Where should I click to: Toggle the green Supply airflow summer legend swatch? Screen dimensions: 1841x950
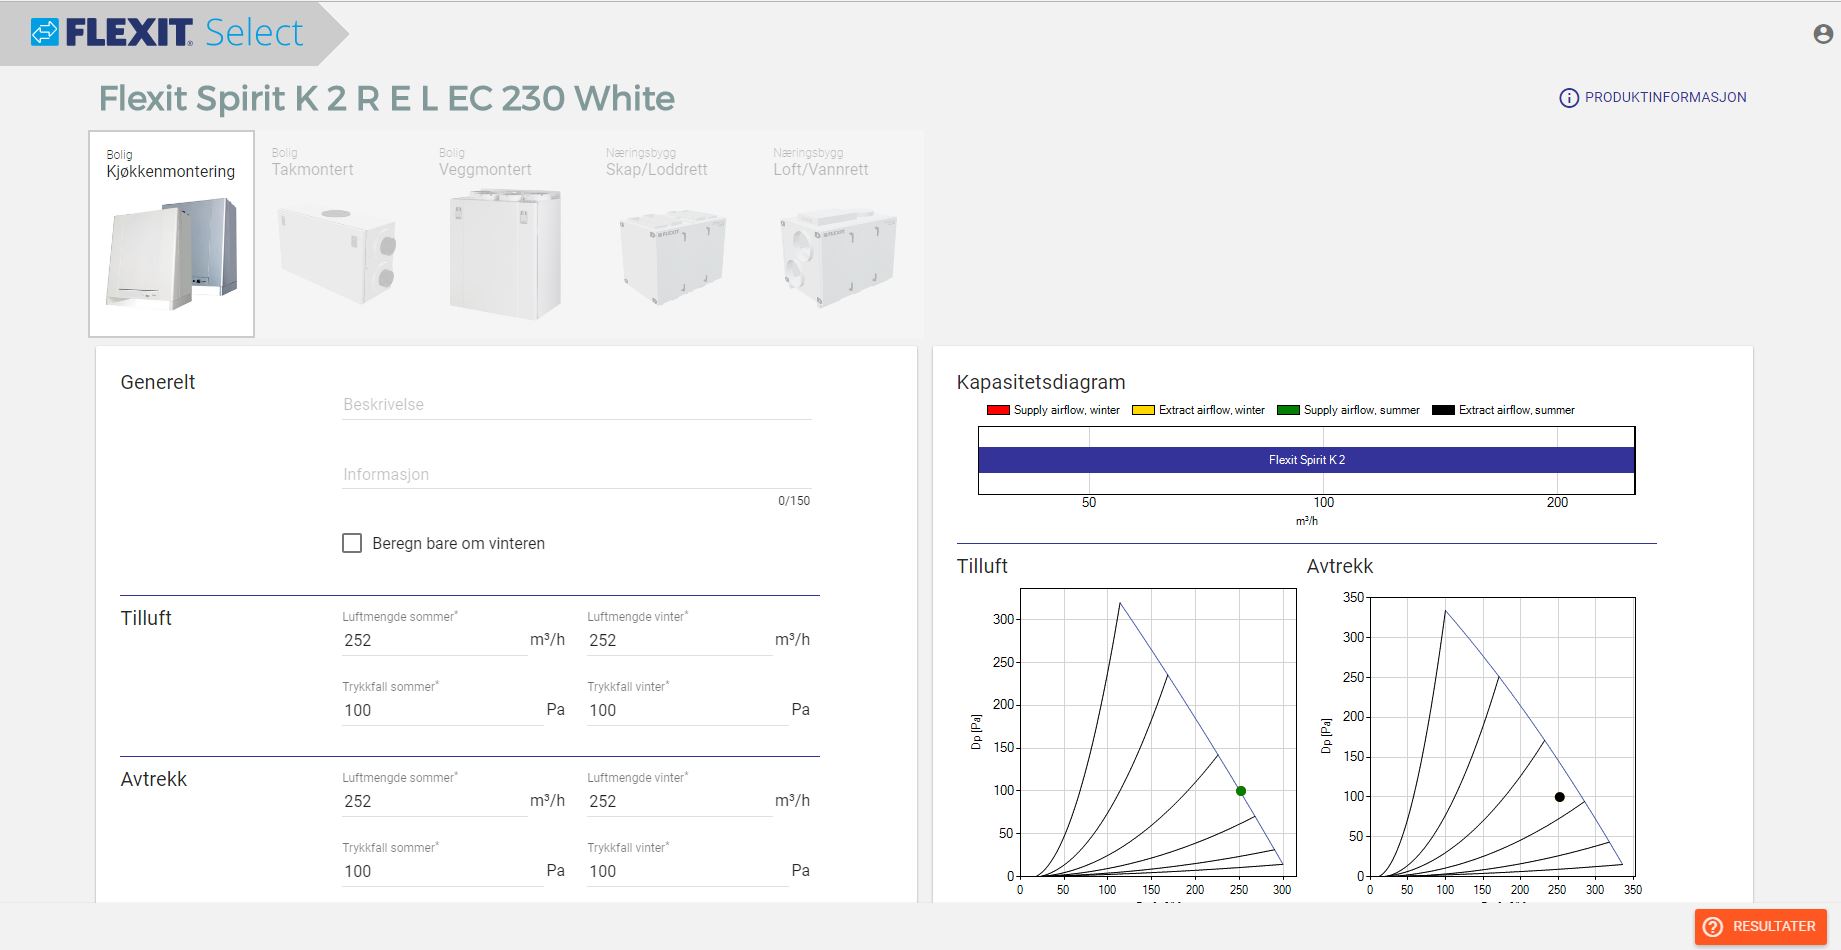tap(1288, 410)
